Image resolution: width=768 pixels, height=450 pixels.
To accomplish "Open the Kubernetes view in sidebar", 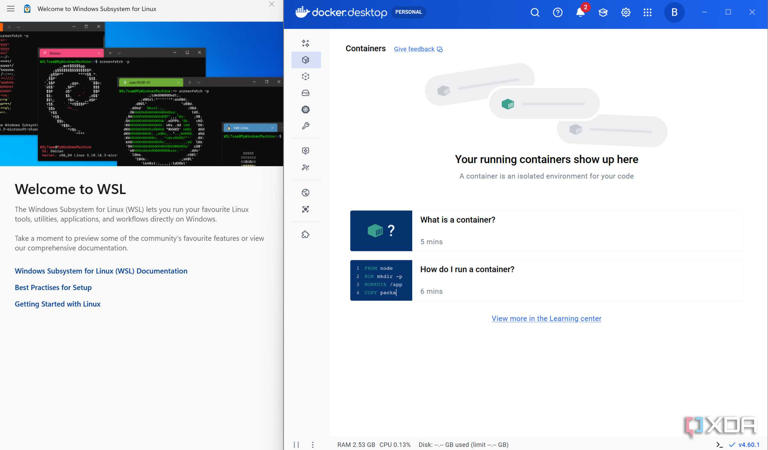I will pyautogui.click(x=306, y=110).
